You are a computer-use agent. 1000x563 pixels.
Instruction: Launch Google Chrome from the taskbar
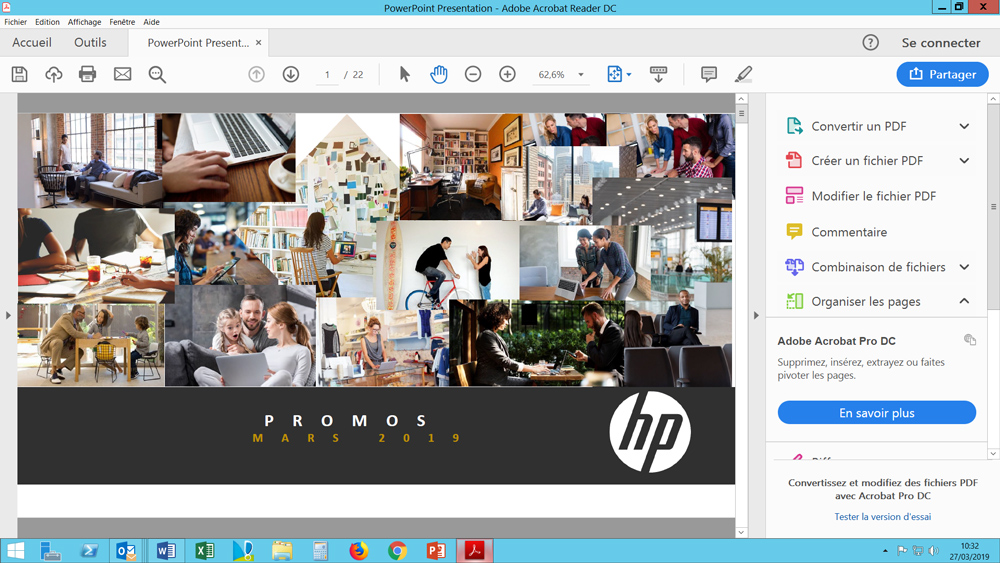pyautogui.click(x=397, y=551)
